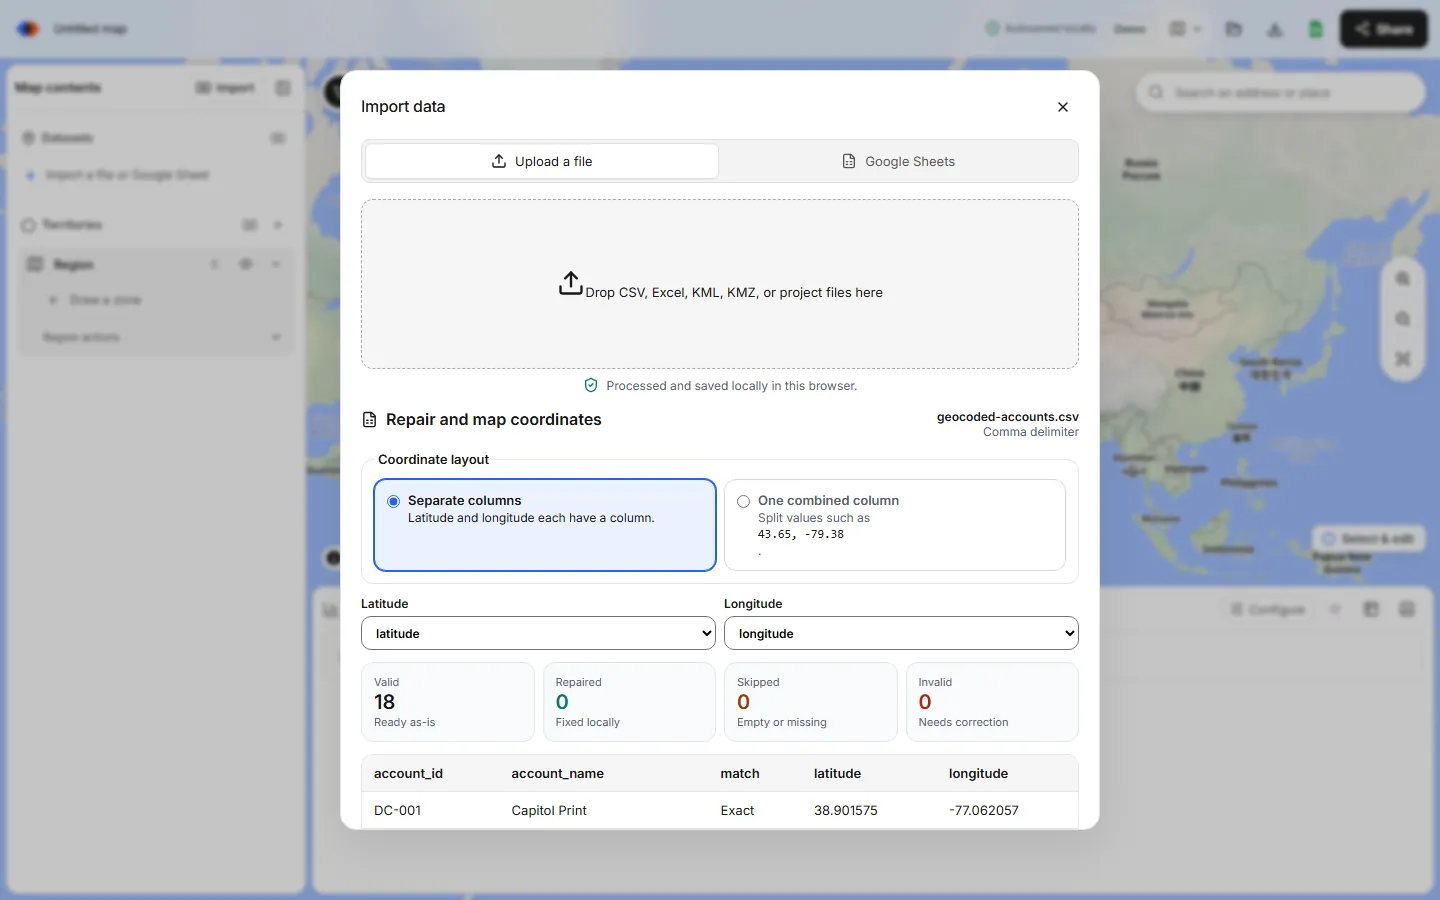Screen dimensions: 1440x900
Task: Click the zoom-out magnifier on the map
Action: point(1403,319)
